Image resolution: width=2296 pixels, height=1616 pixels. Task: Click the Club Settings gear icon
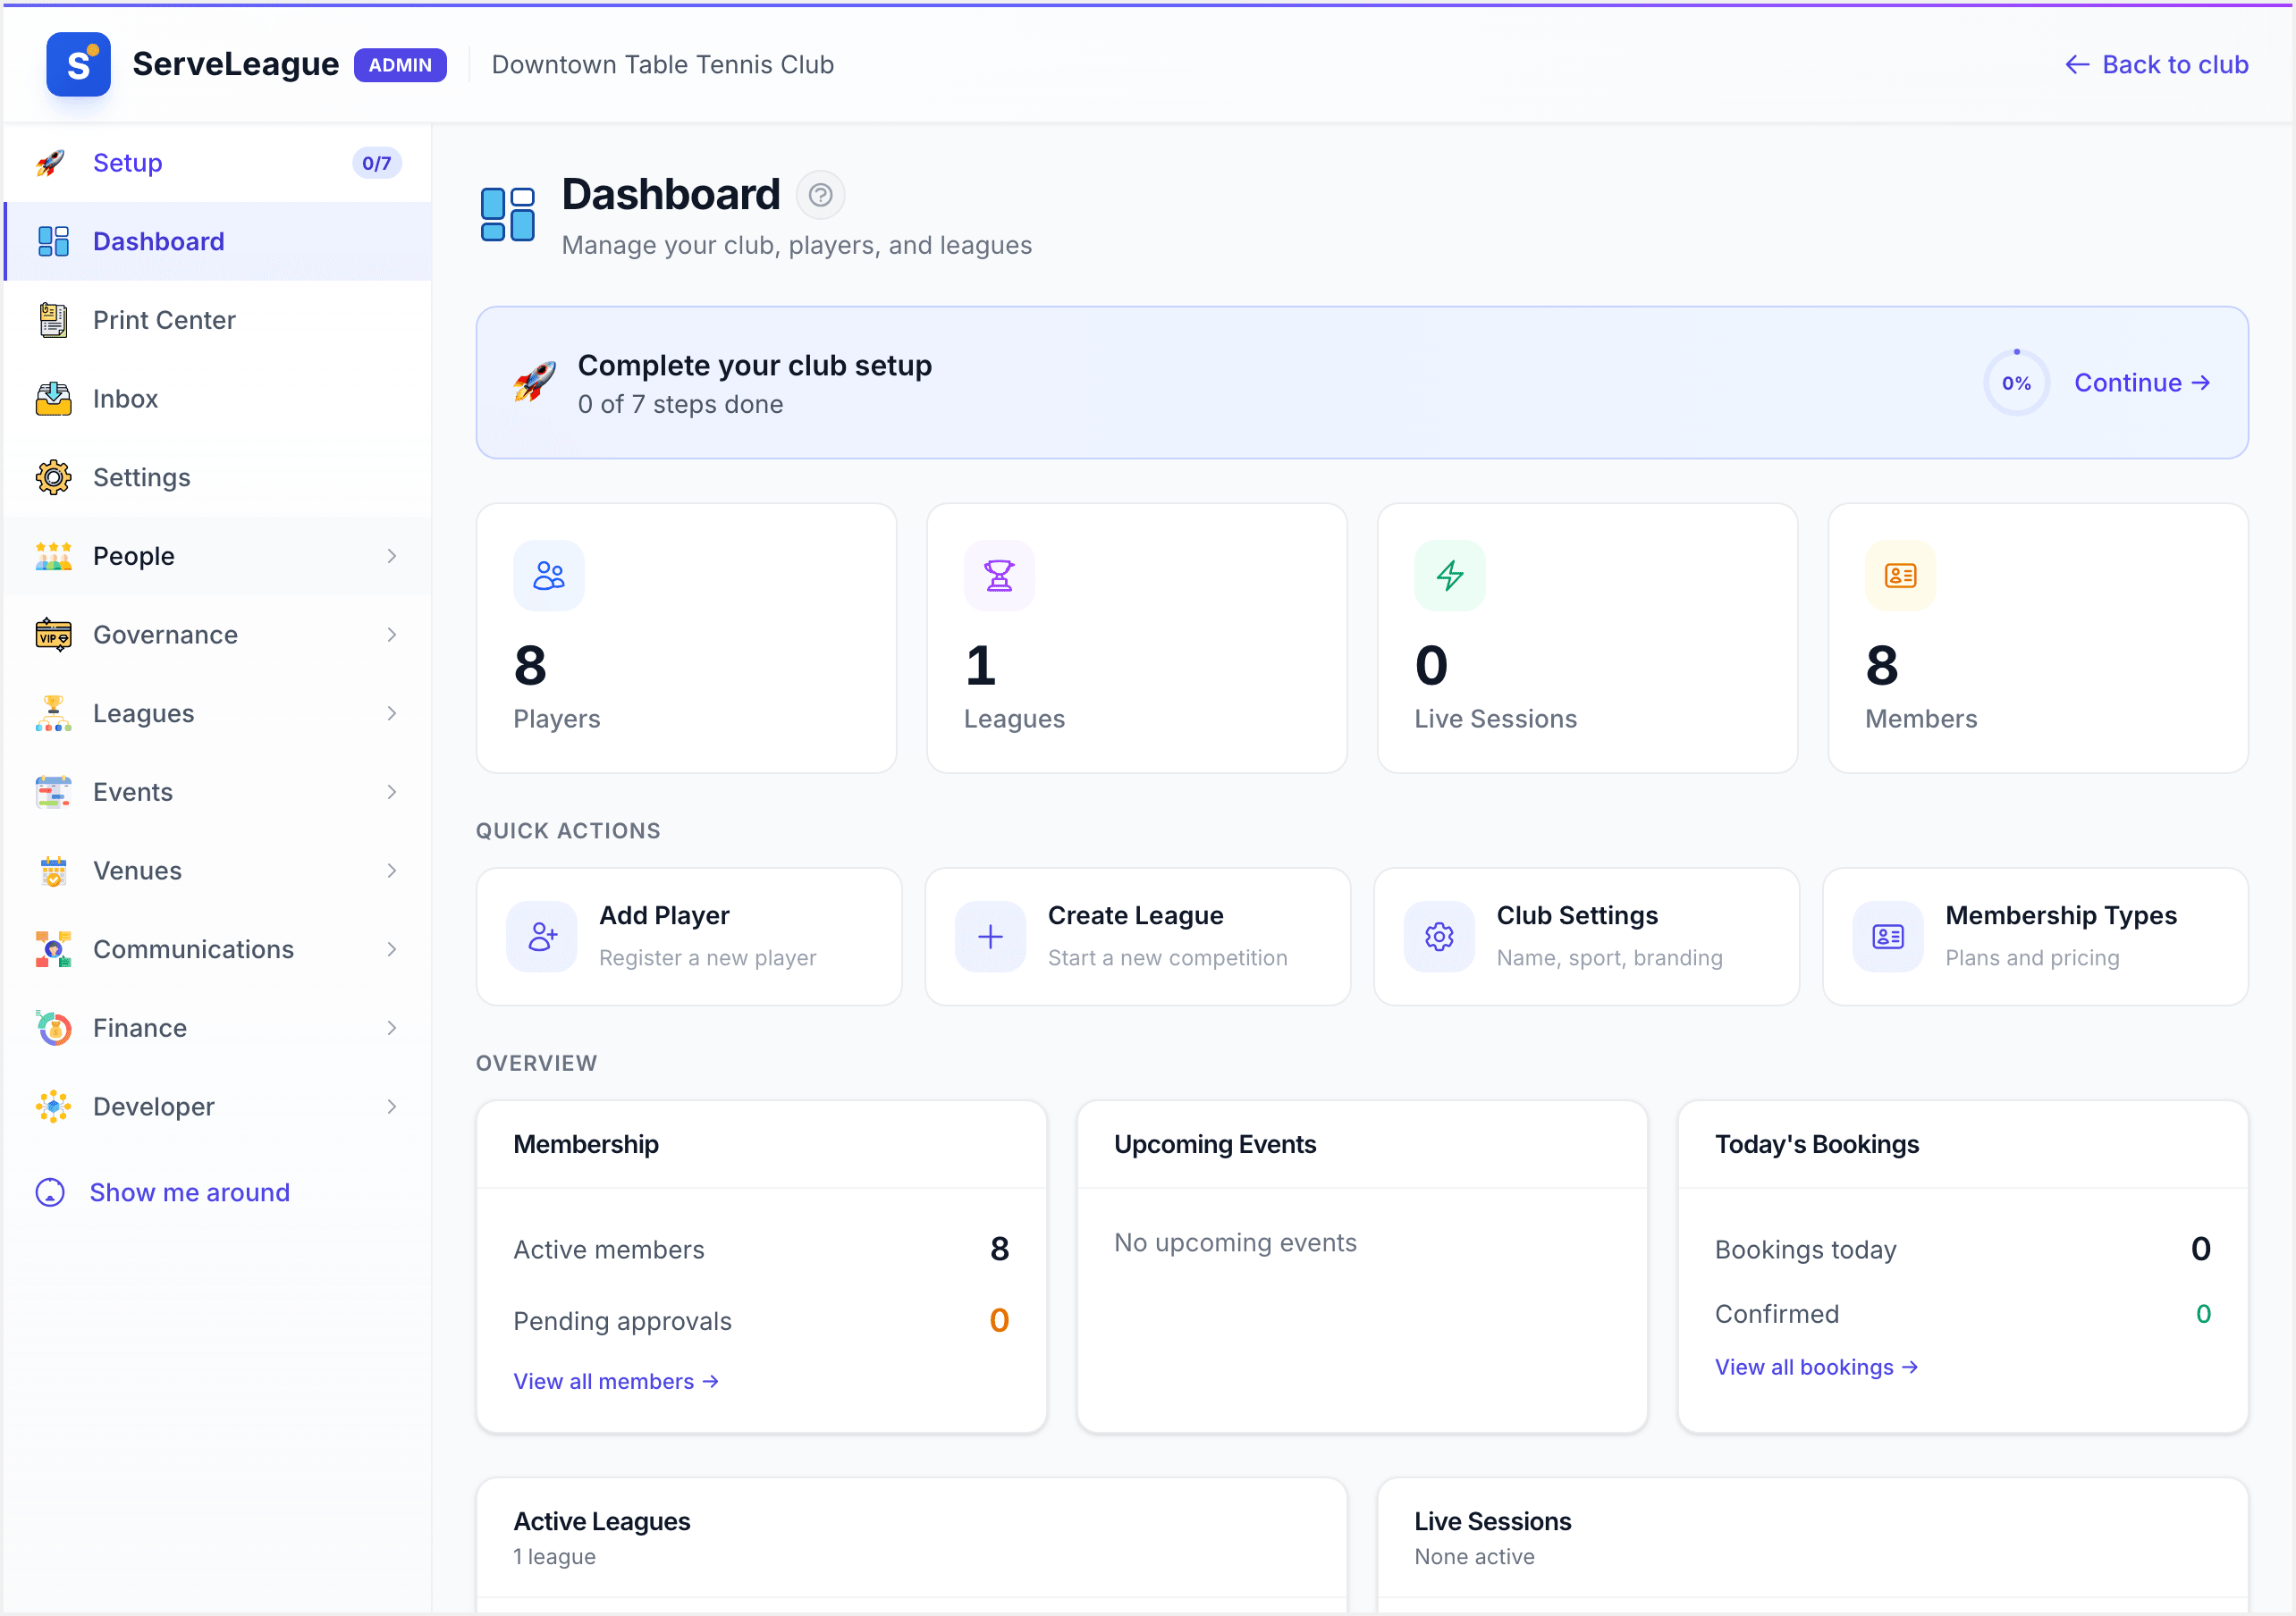pyautogui.click(x=1439, y=937)
